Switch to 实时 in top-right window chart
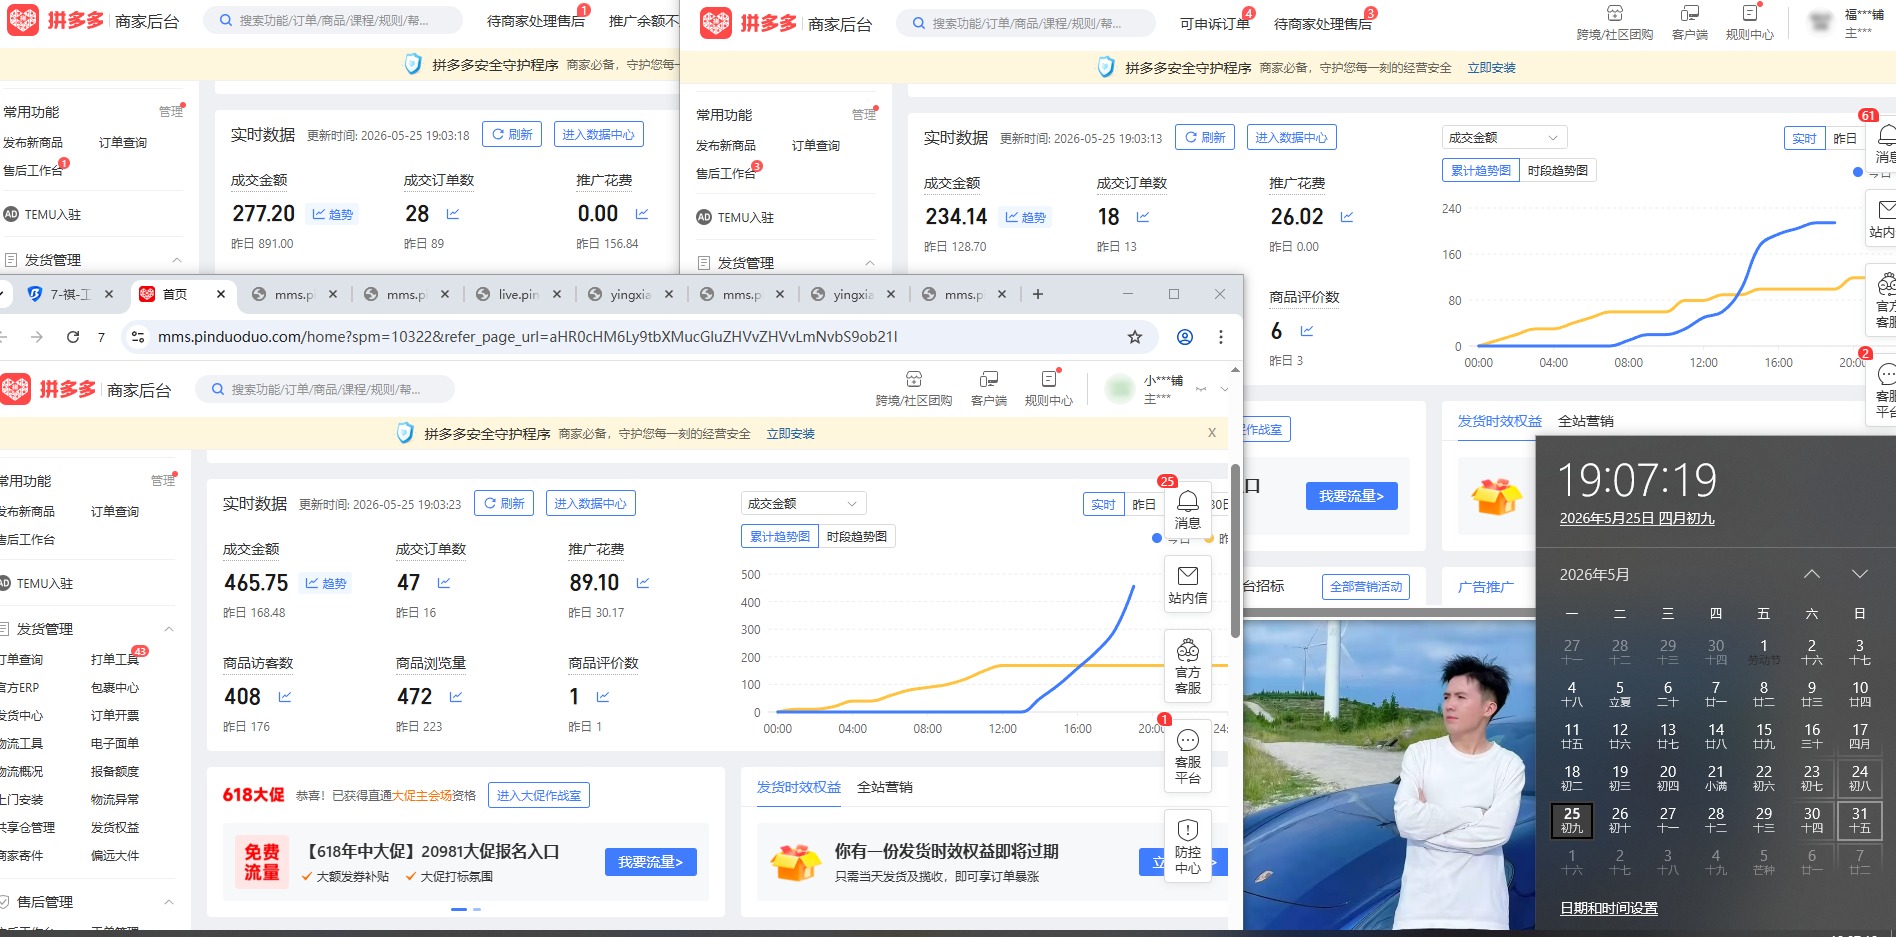The width and height of the screenshot is (1896, 937). point(1804,139)
